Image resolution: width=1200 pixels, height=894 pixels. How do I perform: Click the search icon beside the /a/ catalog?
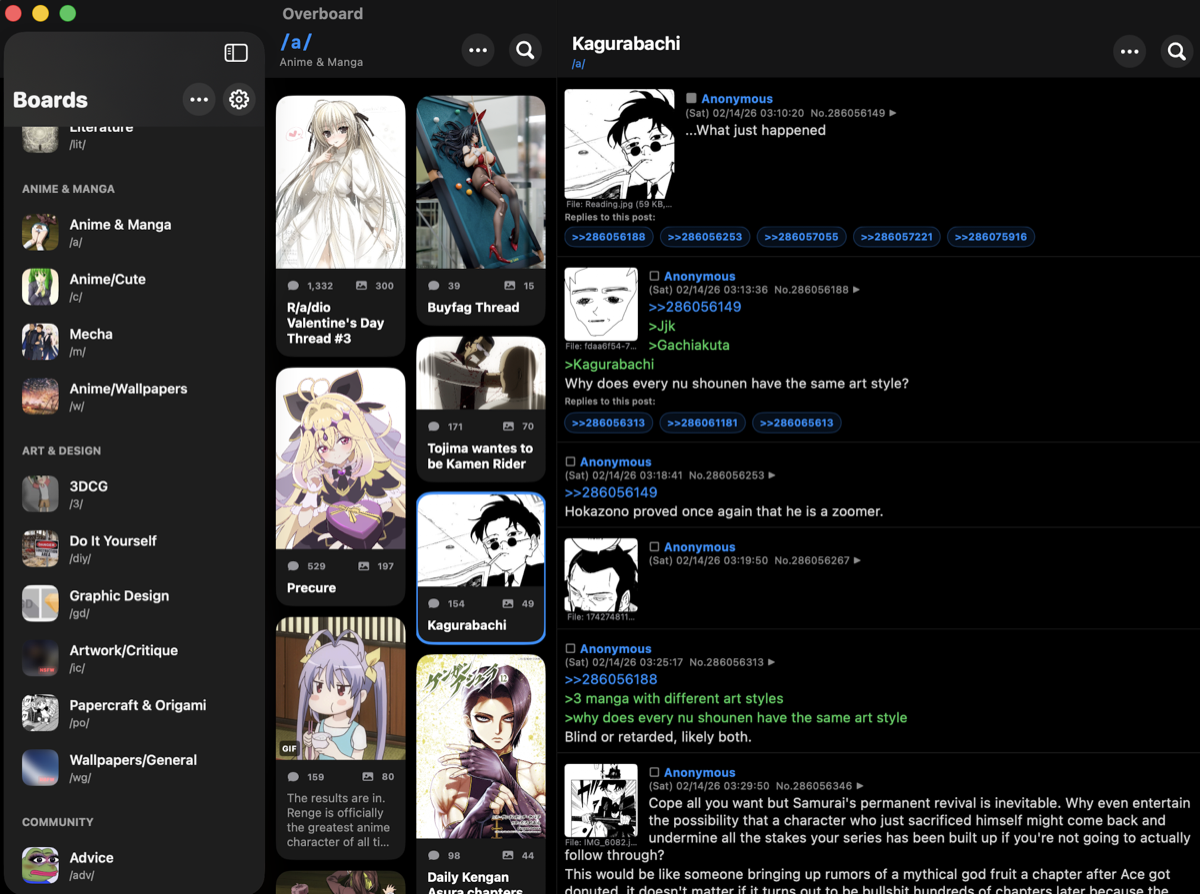pos(525,50)
